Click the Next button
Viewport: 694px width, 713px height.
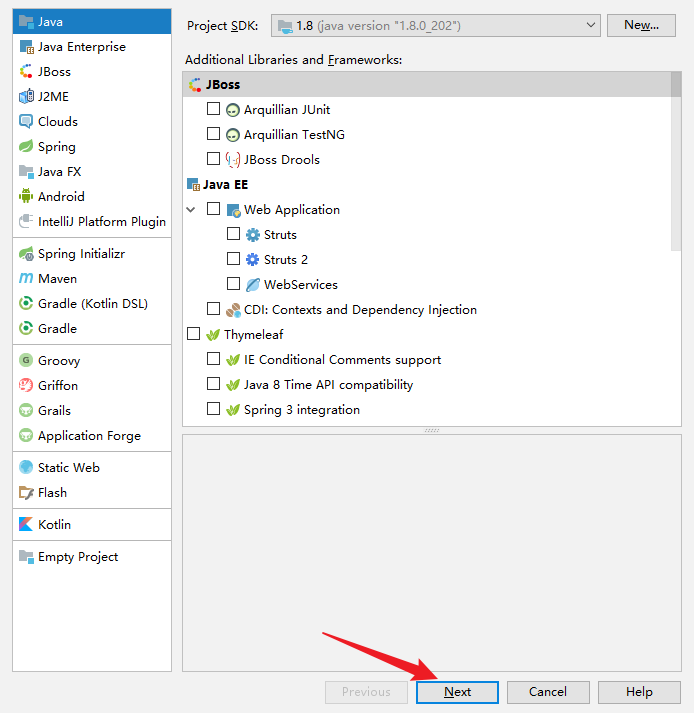(457, 692)
